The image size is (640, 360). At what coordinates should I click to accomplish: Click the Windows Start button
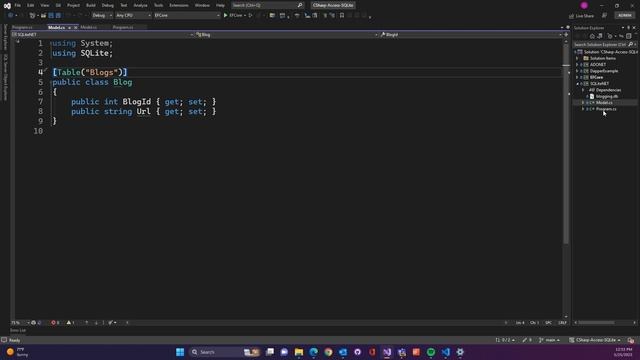point(180,352)
